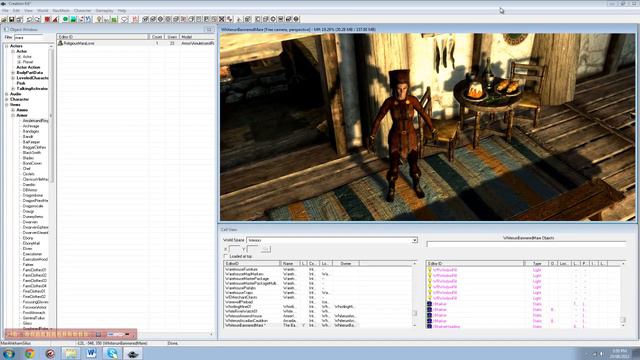Collapse the Armor tree node
This screenshot has width=640, height=360.
[13, 115]
